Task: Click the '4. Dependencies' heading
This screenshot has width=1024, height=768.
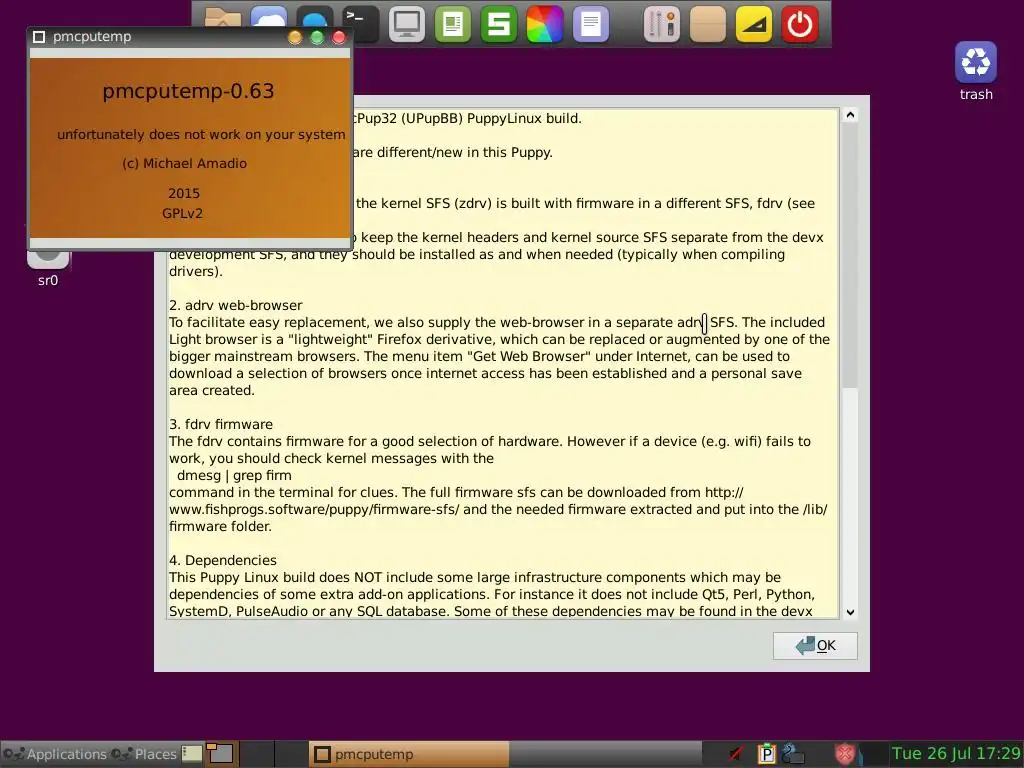Action: coord(223,560)
